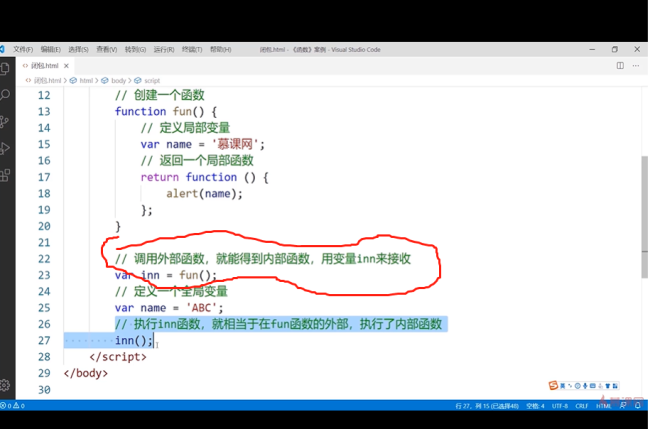Click the microphone icon on Sogou toolbar
Image resolution: width=650 pixels, height=429 pixels.
tap(585, 386)
